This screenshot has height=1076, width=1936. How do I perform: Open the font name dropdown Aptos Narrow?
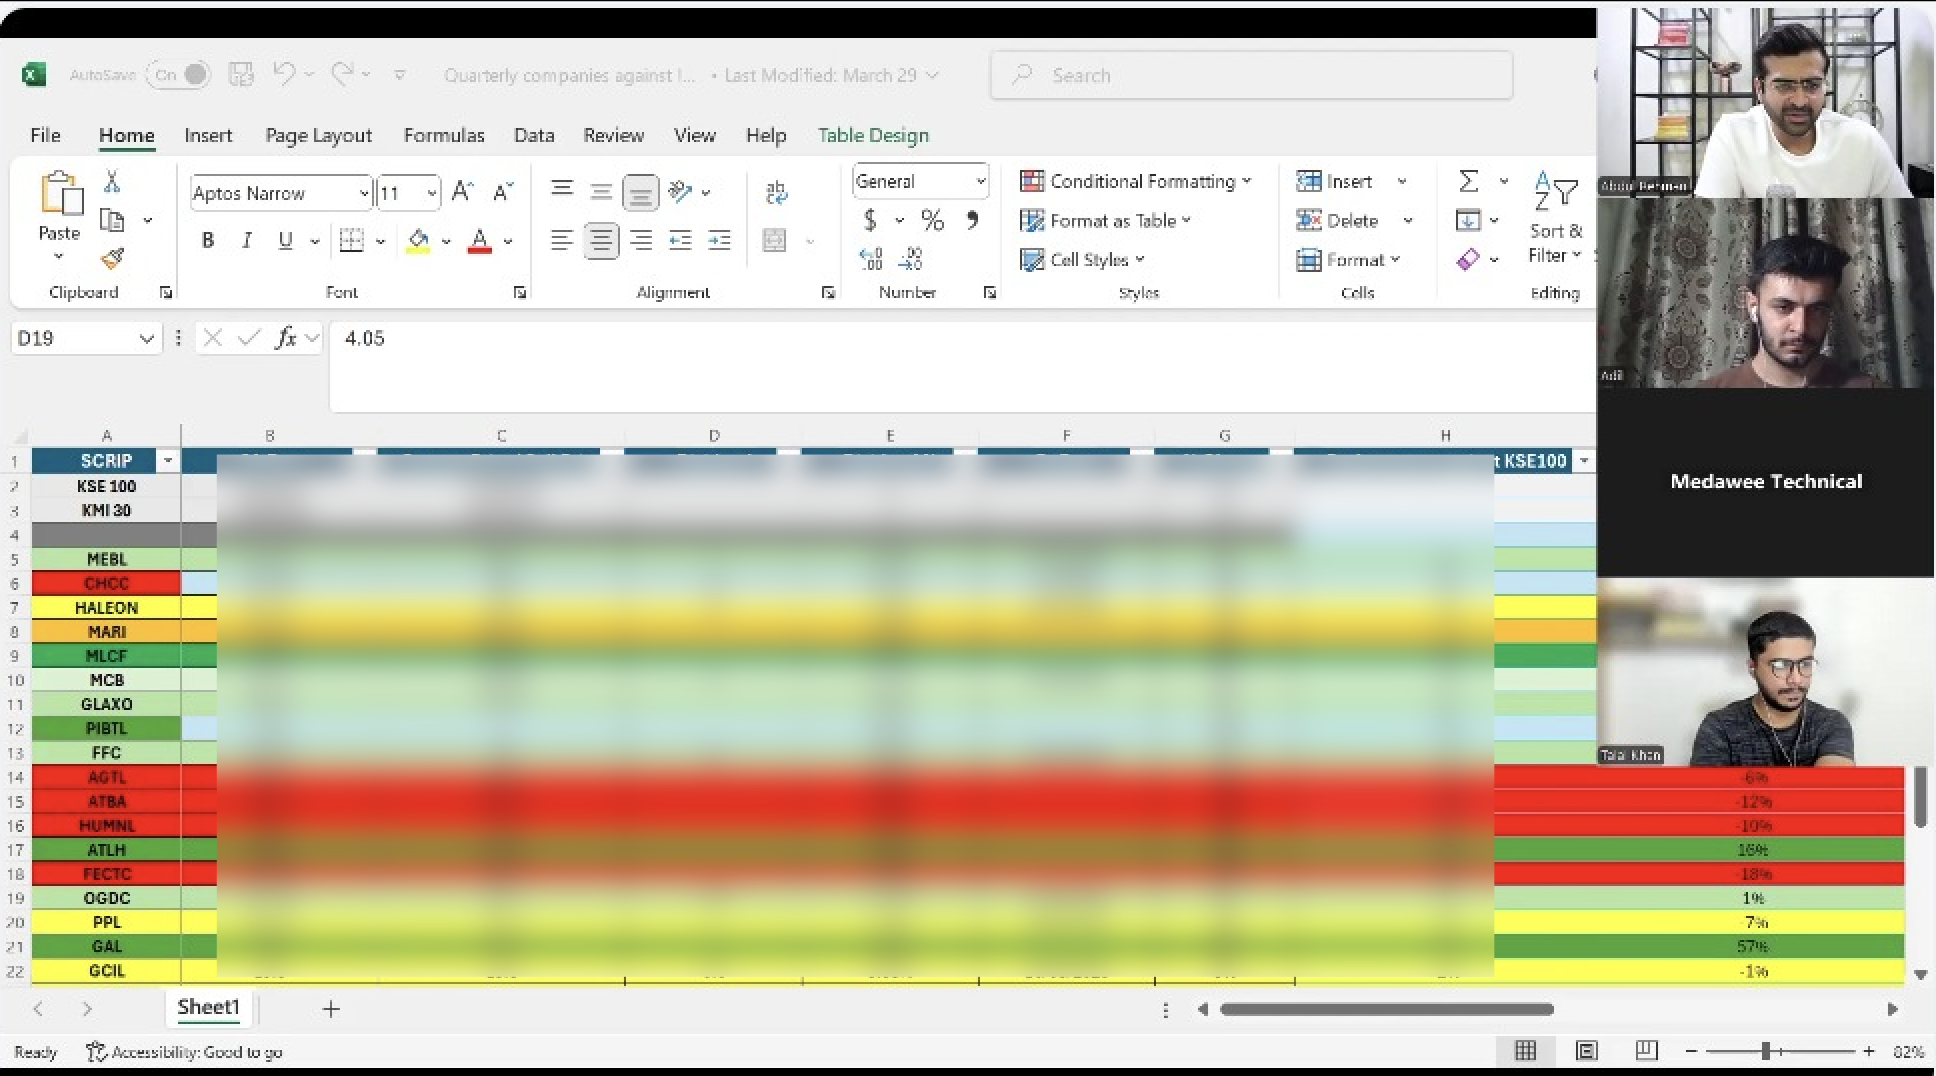point(365,193)
